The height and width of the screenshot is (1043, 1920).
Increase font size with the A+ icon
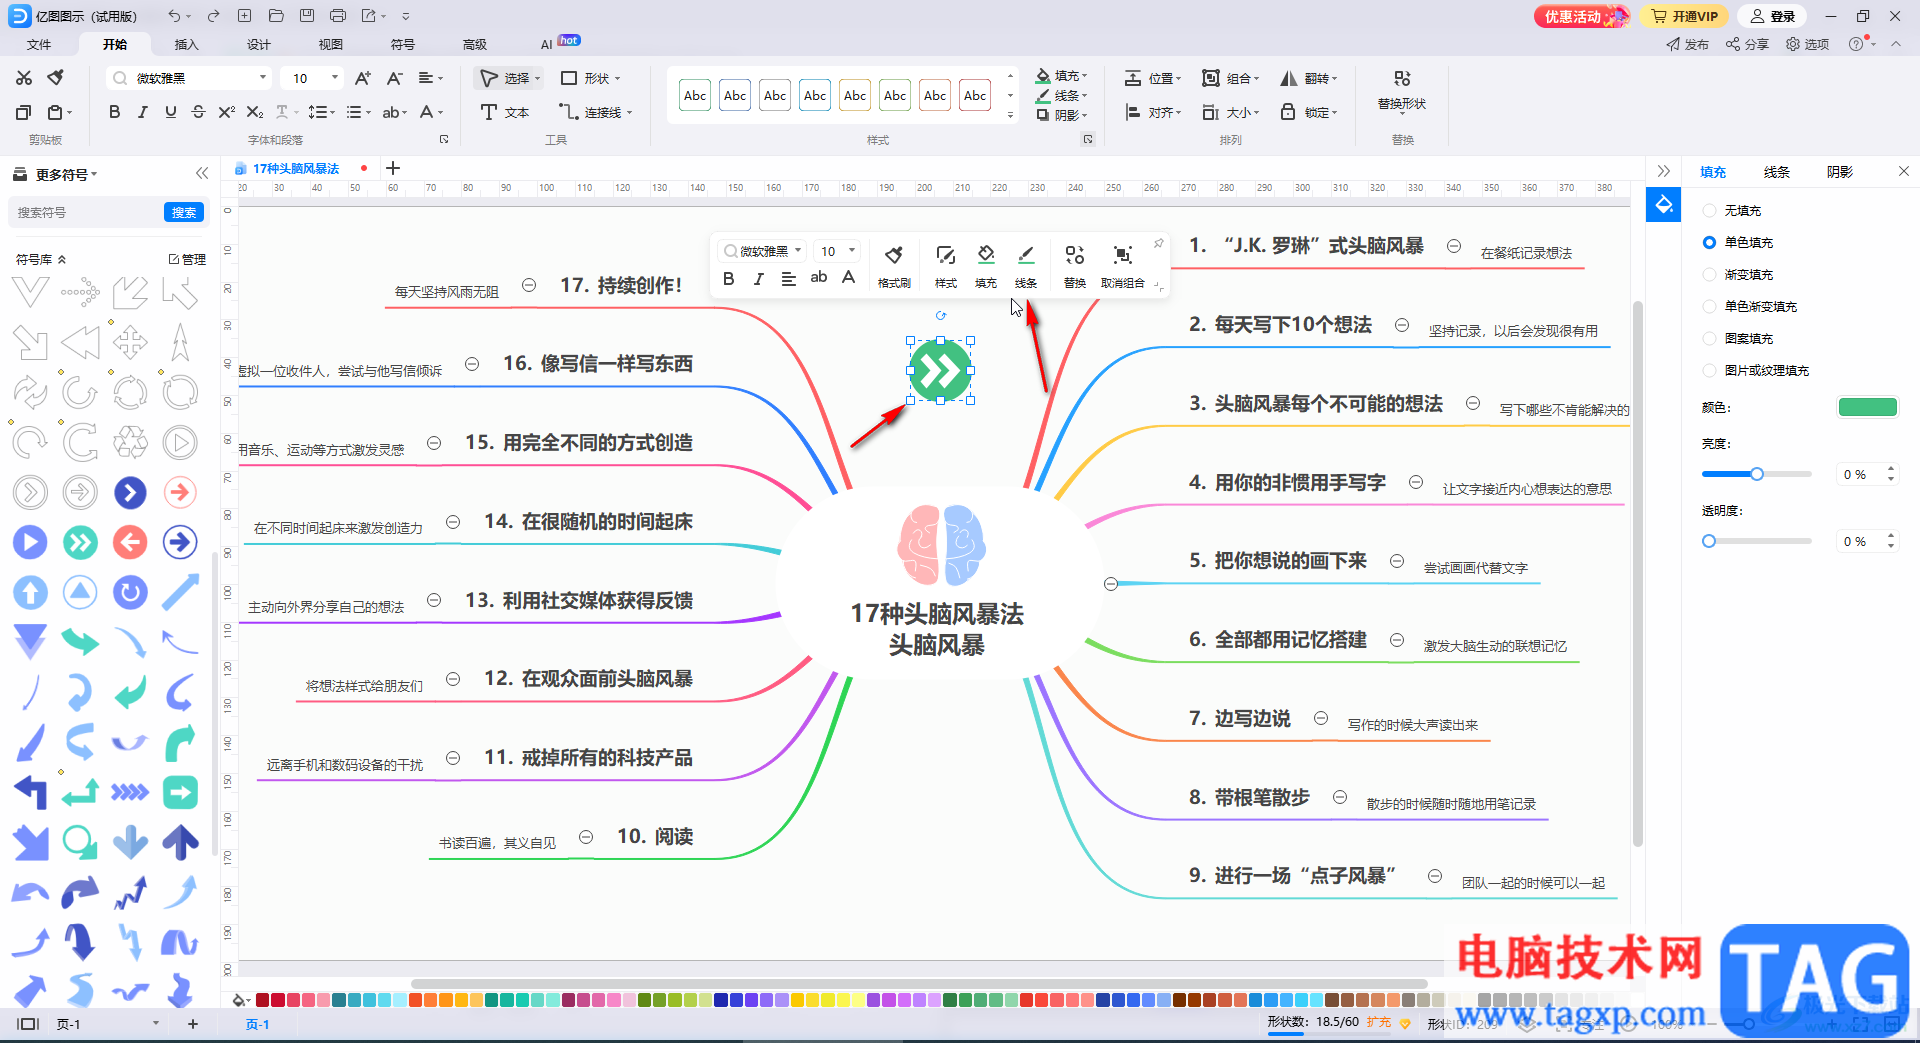click(363, 78)
